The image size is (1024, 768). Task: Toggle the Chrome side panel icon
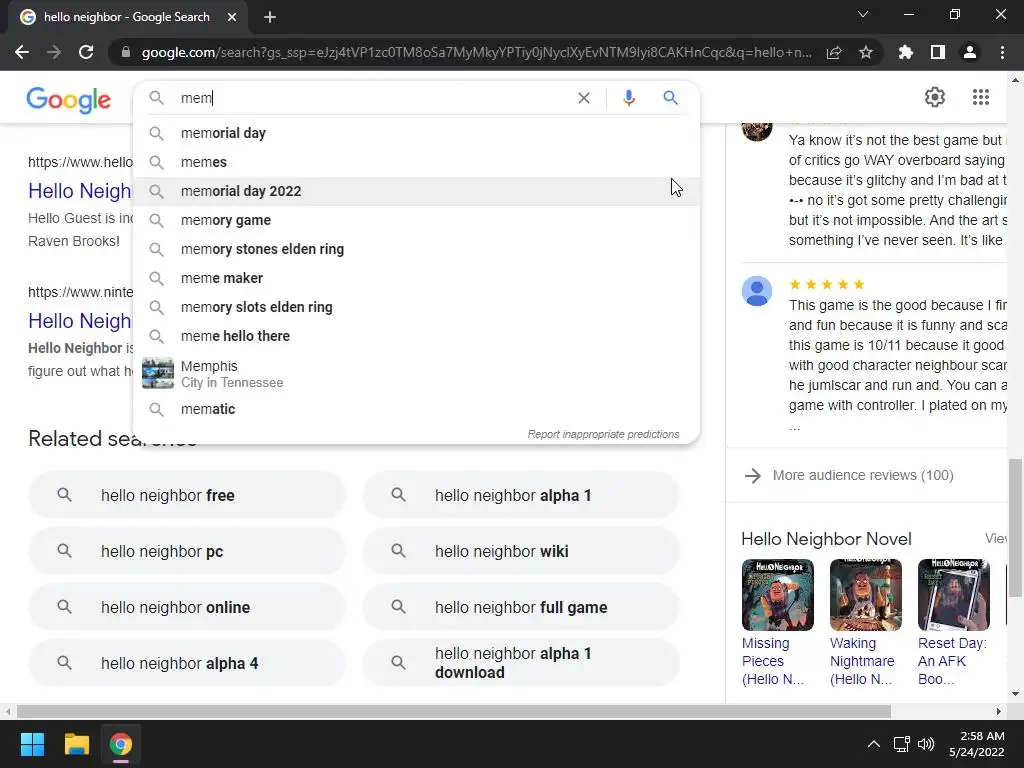pos(938,52)
